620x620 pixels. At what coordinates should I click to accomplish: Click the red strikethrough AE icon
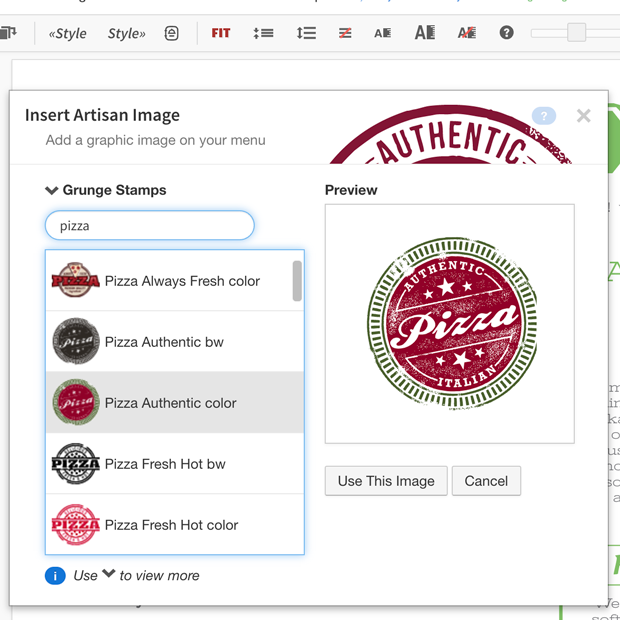click(x=467, y=33)
